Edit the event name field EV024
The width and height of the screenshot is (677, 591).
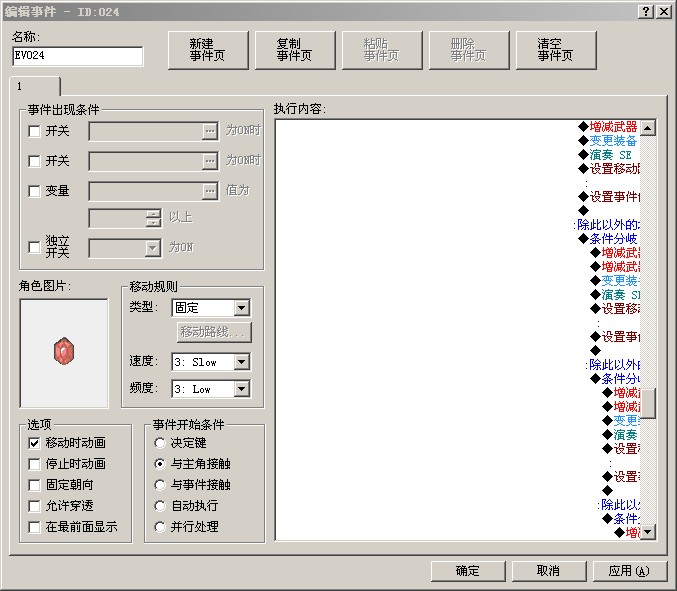coord(78,56)
